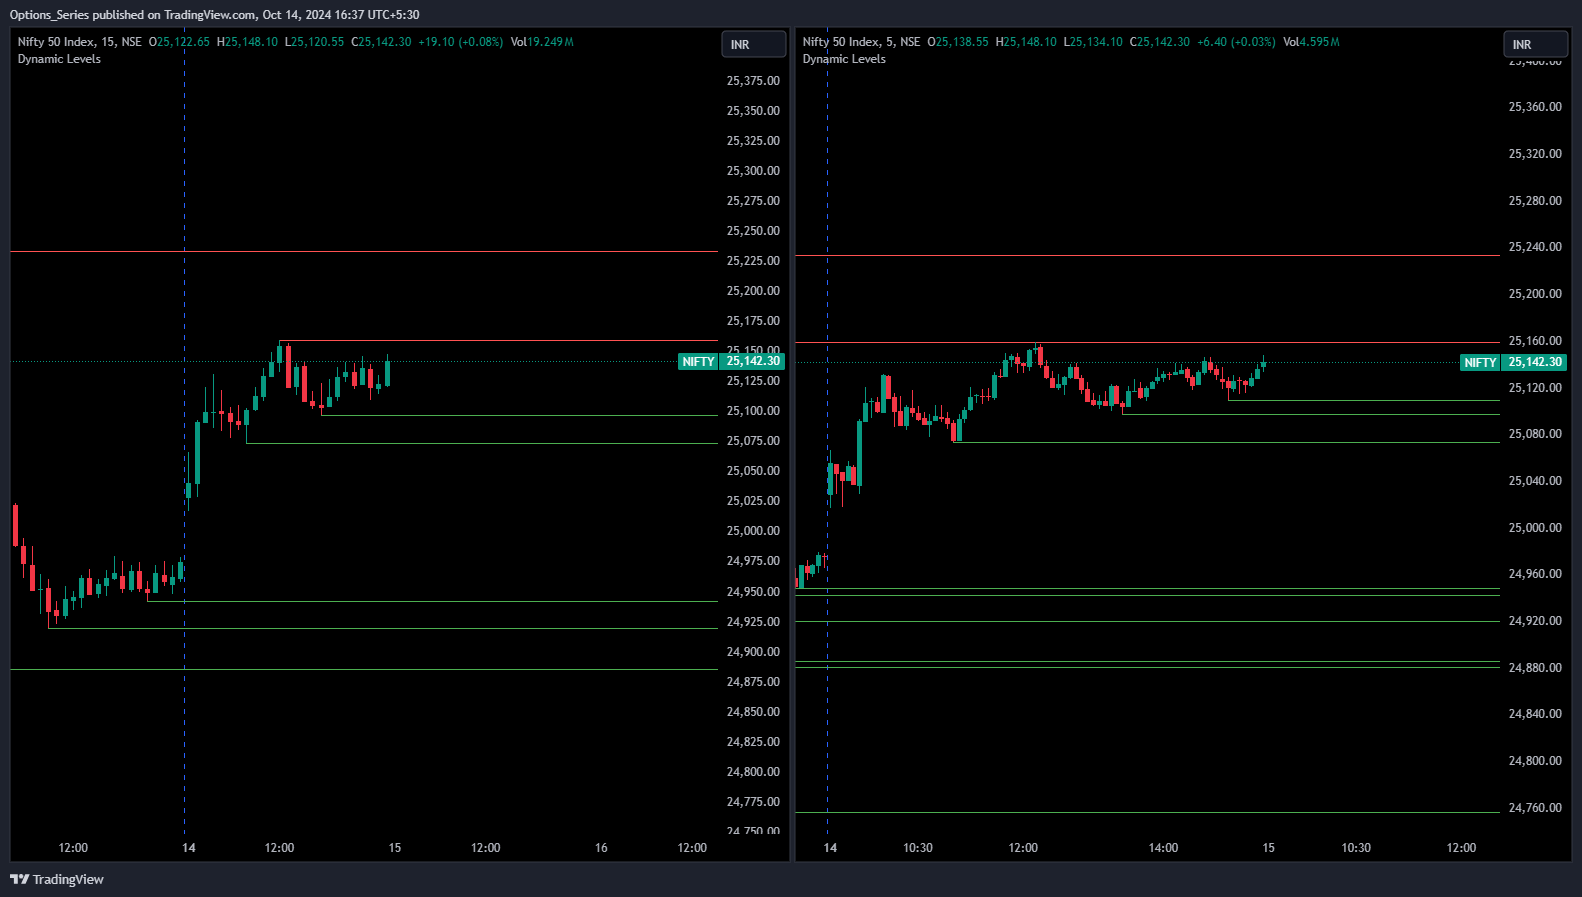1582x897 pixels.
Task: Click the 24,775.00 price axis label
Action: pos(753,802)
